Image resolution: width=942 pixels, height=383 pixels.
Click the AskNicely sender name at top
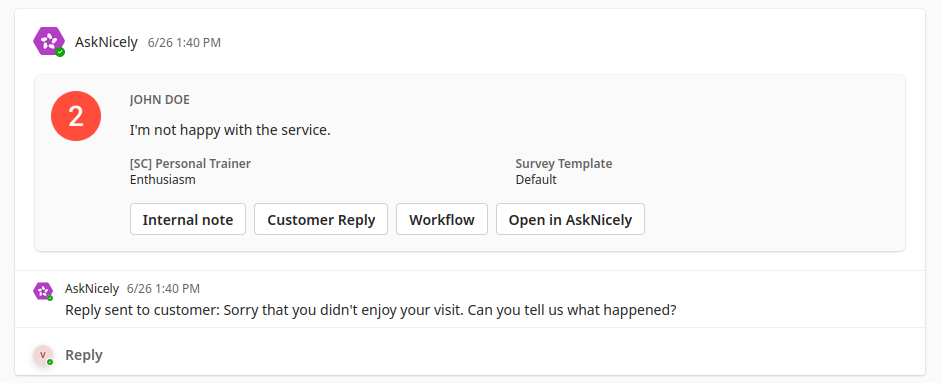[106, 43]
